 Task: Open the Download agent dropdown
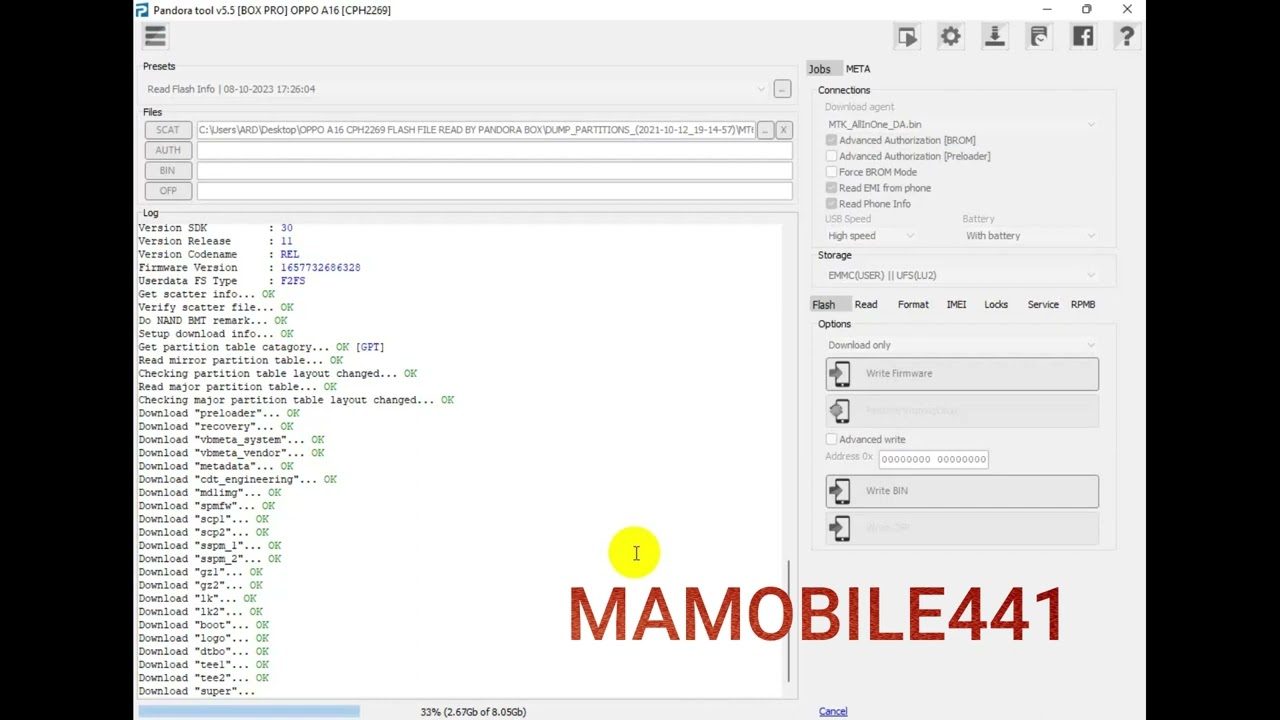(961, 124)
